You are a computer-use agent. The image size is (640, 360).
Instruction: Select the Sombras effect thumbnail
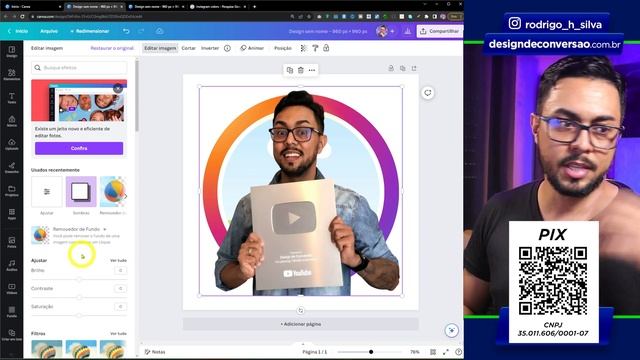click(x=81, y=192)
